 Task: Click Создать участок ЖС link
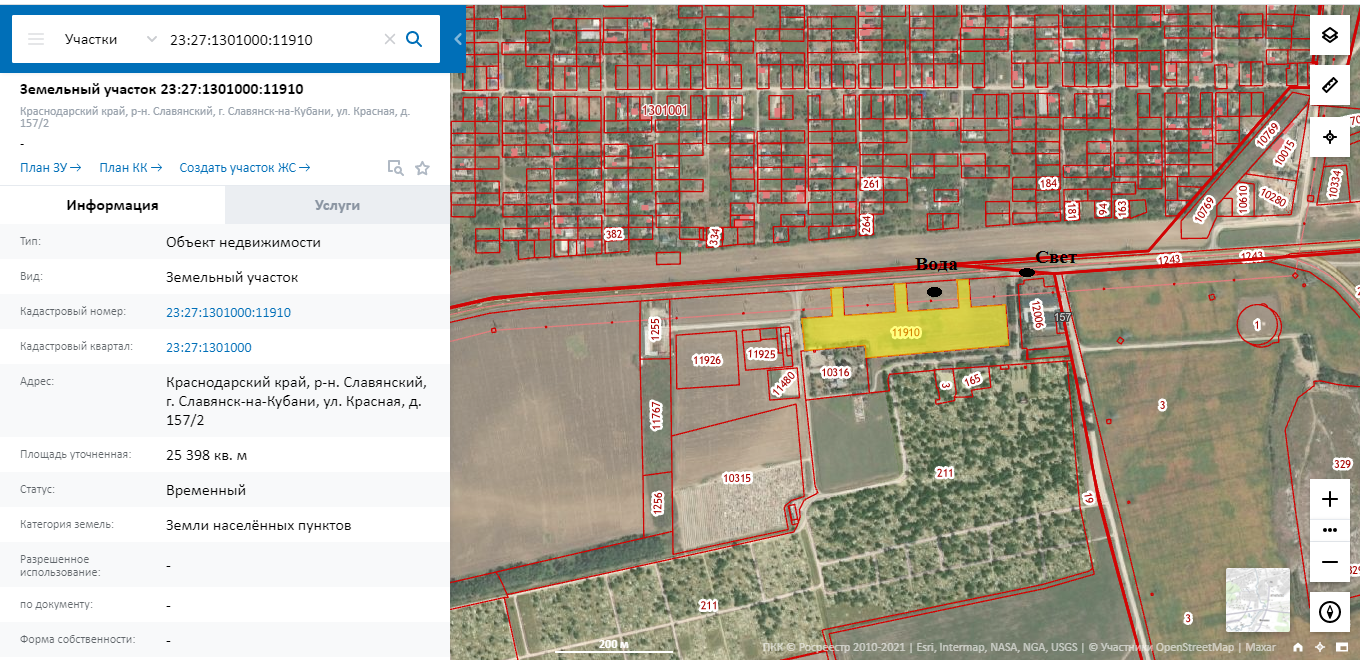pos(244,168)
